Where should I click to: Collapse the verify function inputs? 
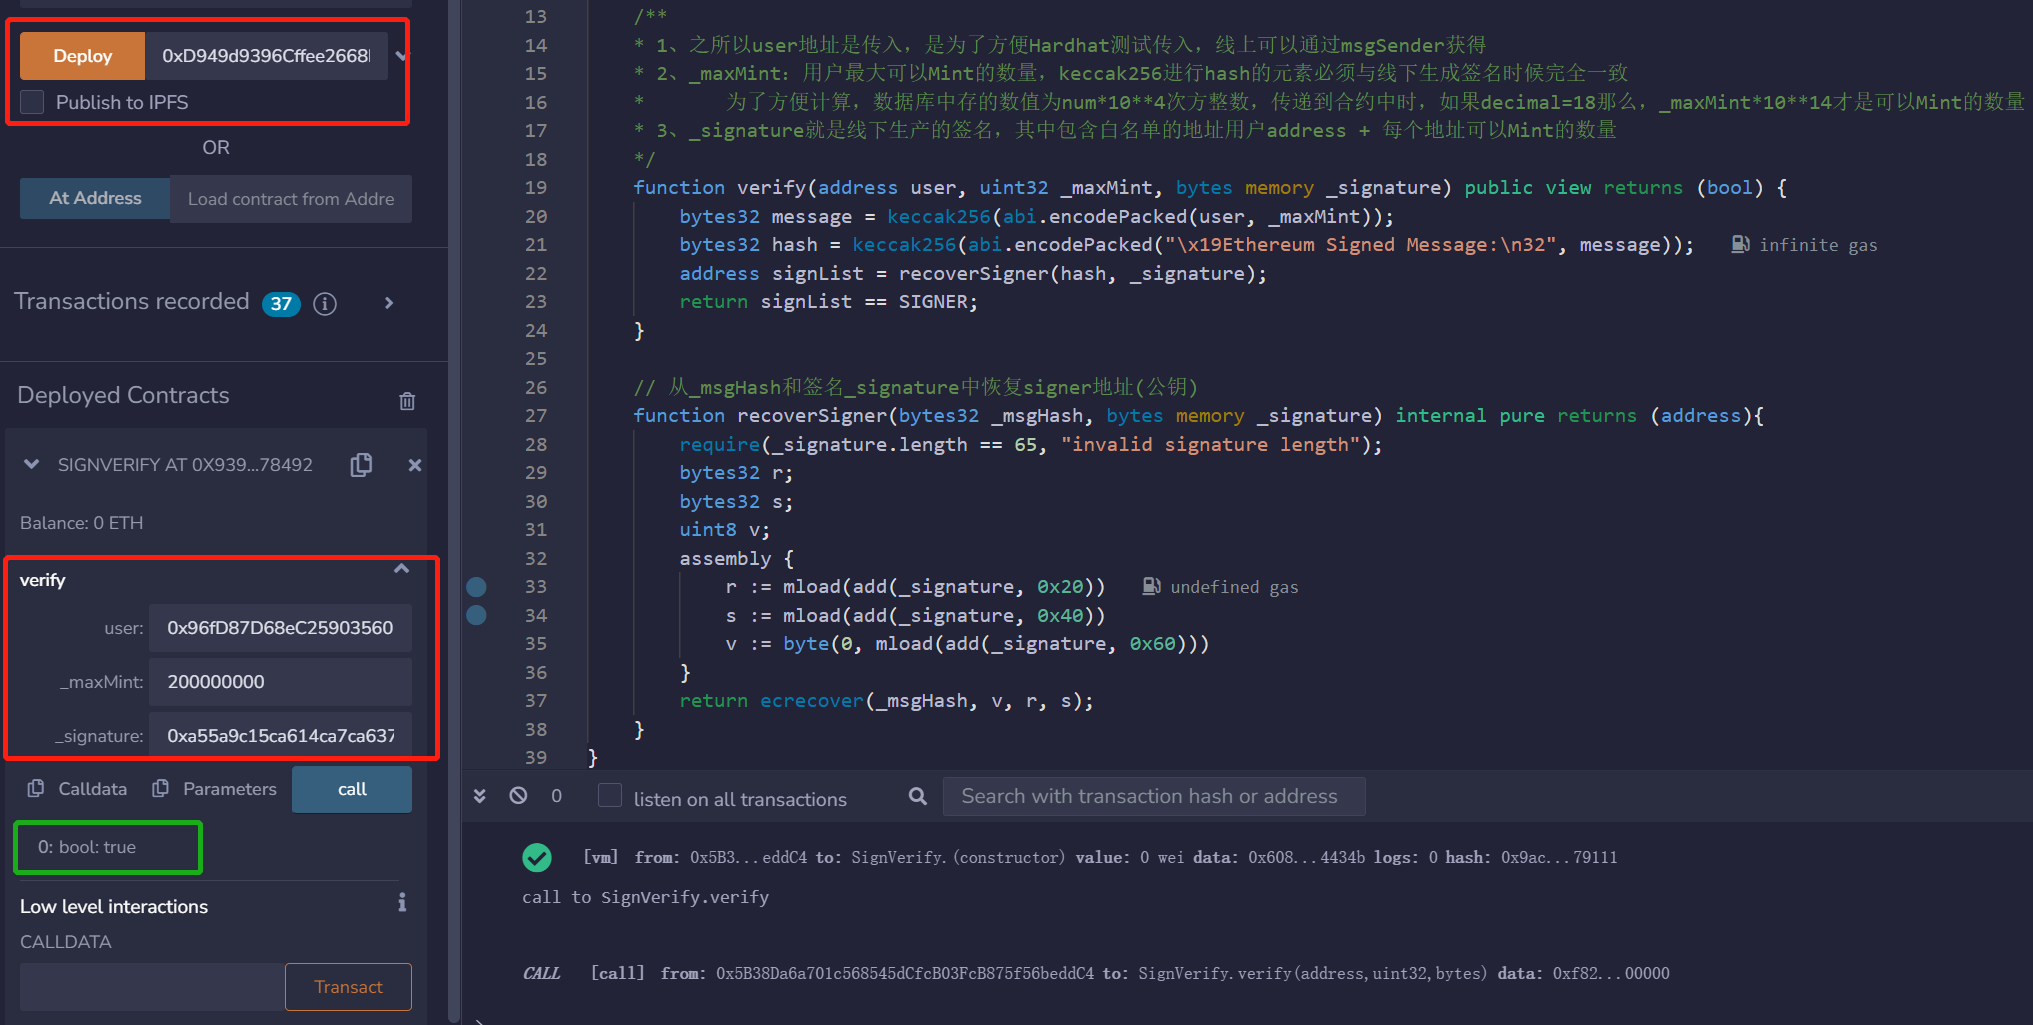pyautogui.click(x=402, y=569)
